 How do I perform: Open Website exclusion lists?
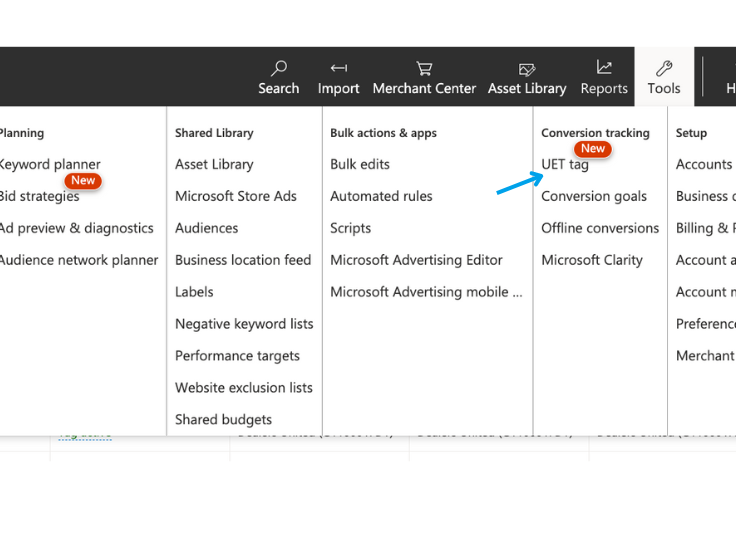click(244, 388)
